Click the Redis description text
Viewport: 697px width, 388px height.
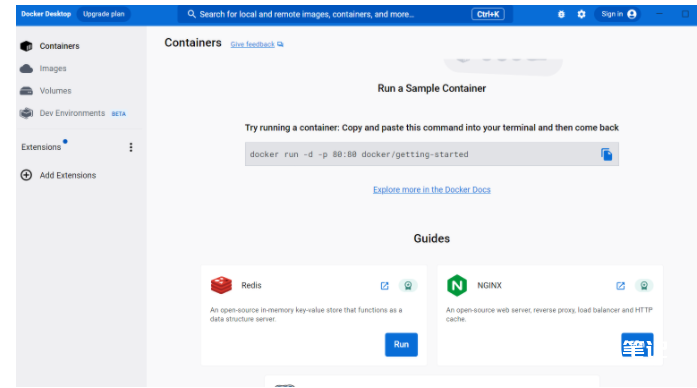pyautogui.click(x=306, y=314)
